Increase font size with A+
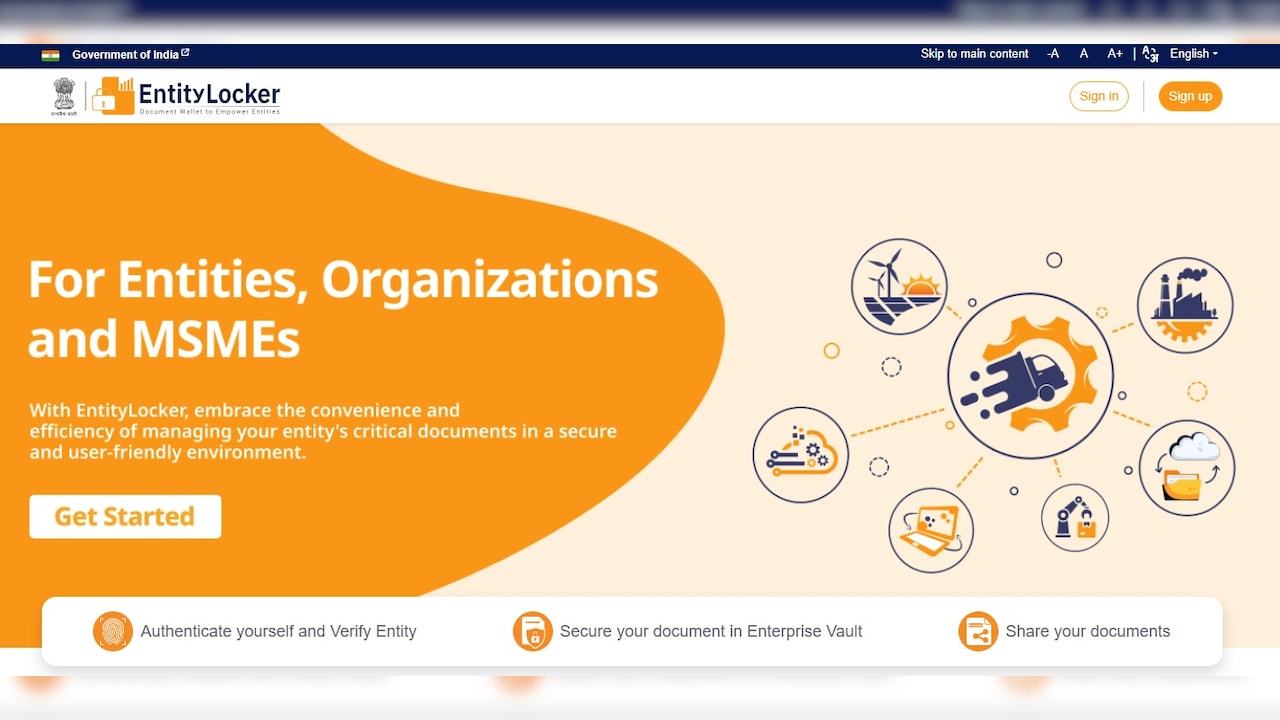The height and width of the screenshot is (720, 1280). (1115, 54)
